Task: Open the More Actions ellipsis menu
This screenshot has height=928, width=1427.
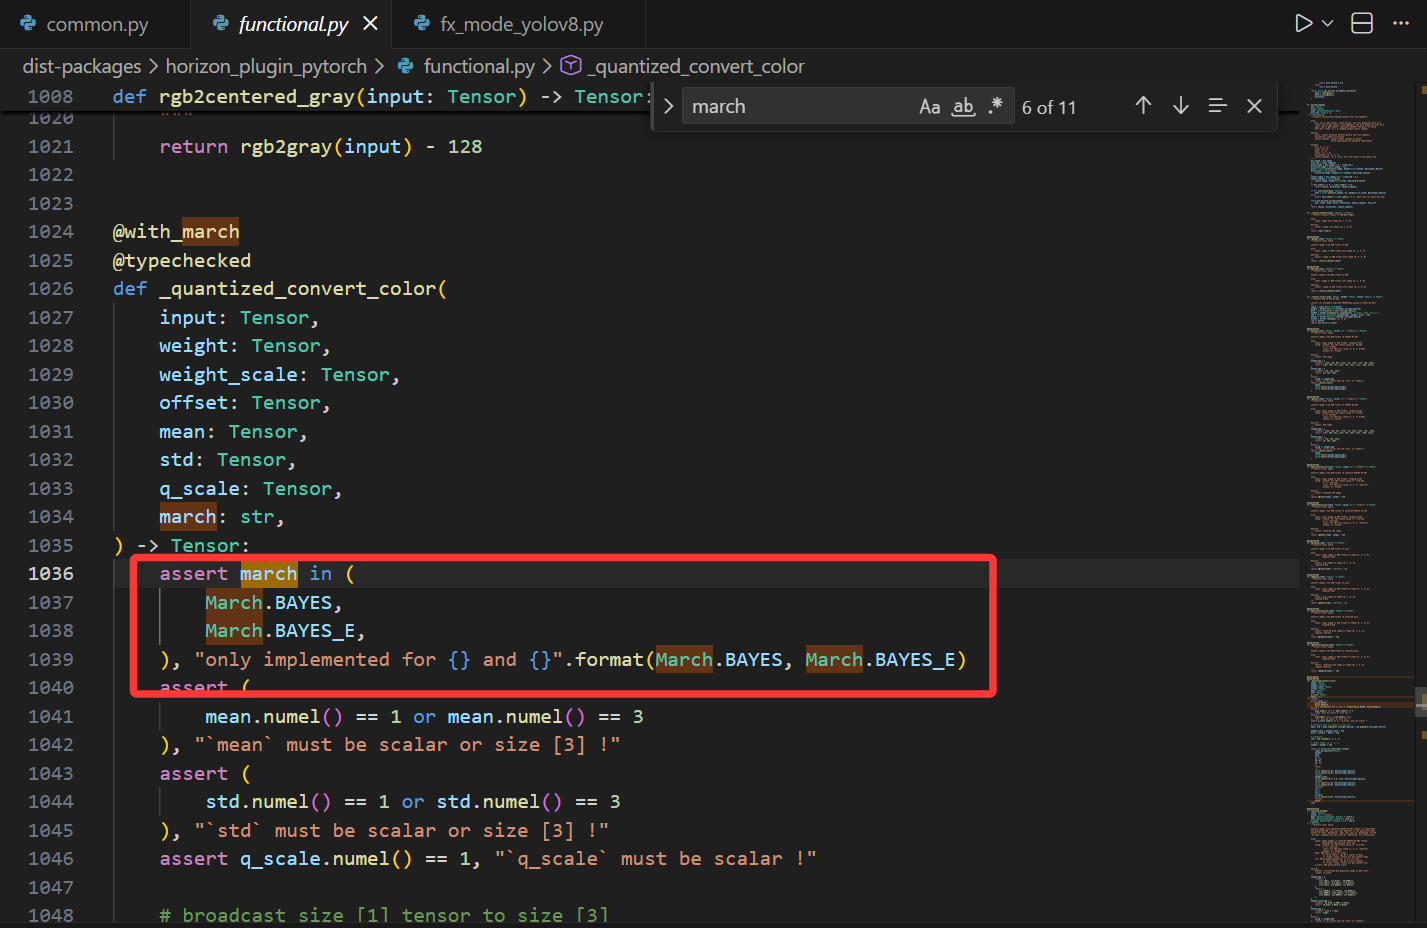Action: coord(1401,23)
